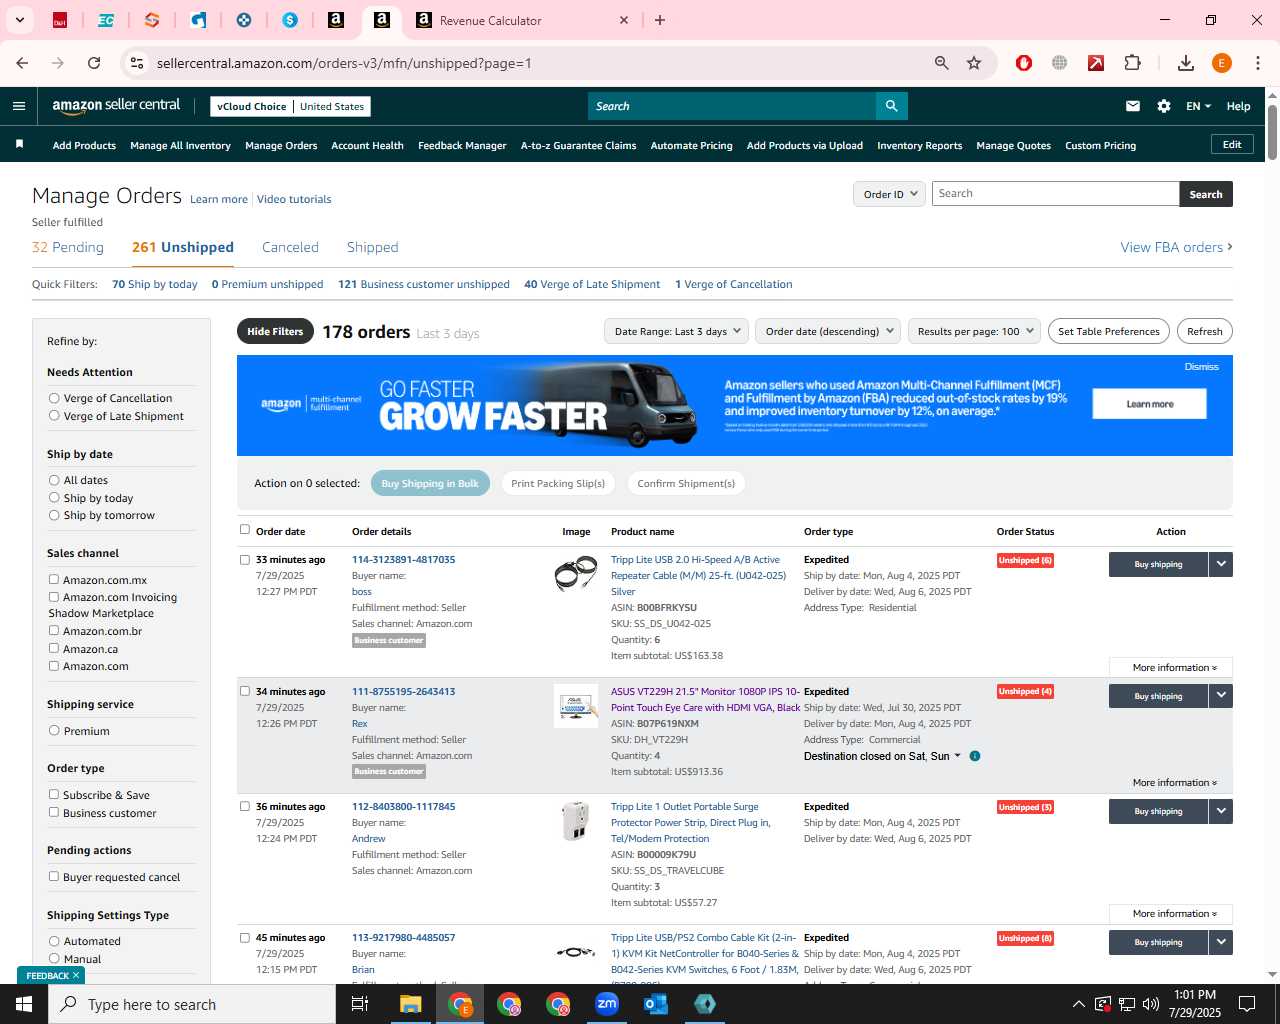Open Date Range Last 3 days dropdown
The height and width of the screenshot is (1024, 1280).
(677, 331)
